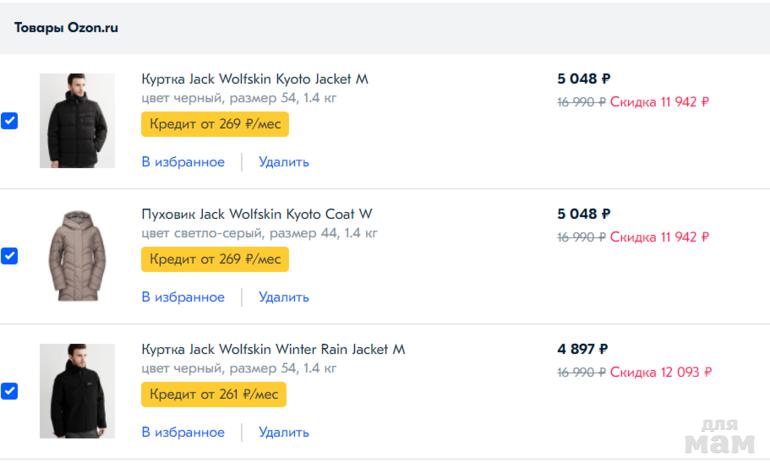Open the Пуховик Jack Wolfskin Kyoto Coat W title

coord(257,214)
